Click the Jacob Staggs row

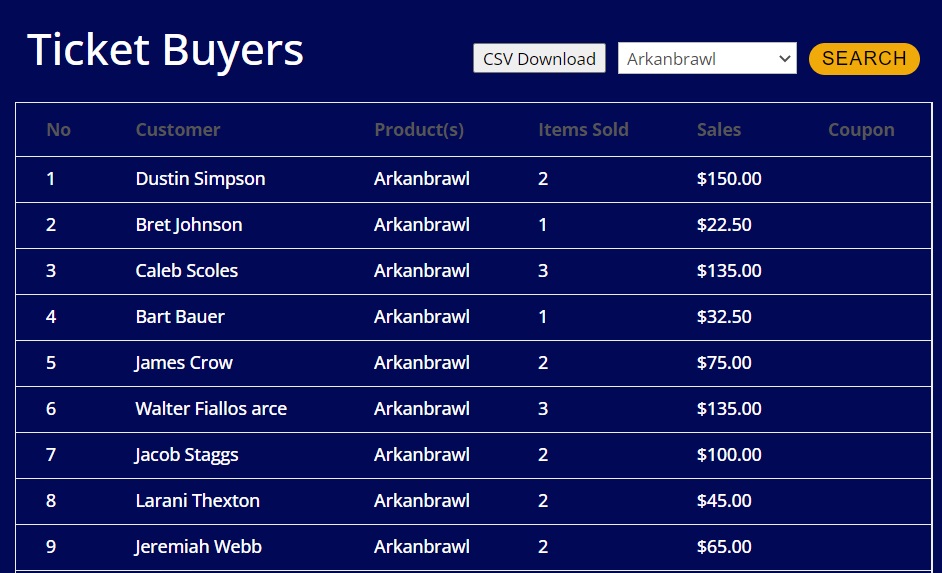click(x=187, y=455)
